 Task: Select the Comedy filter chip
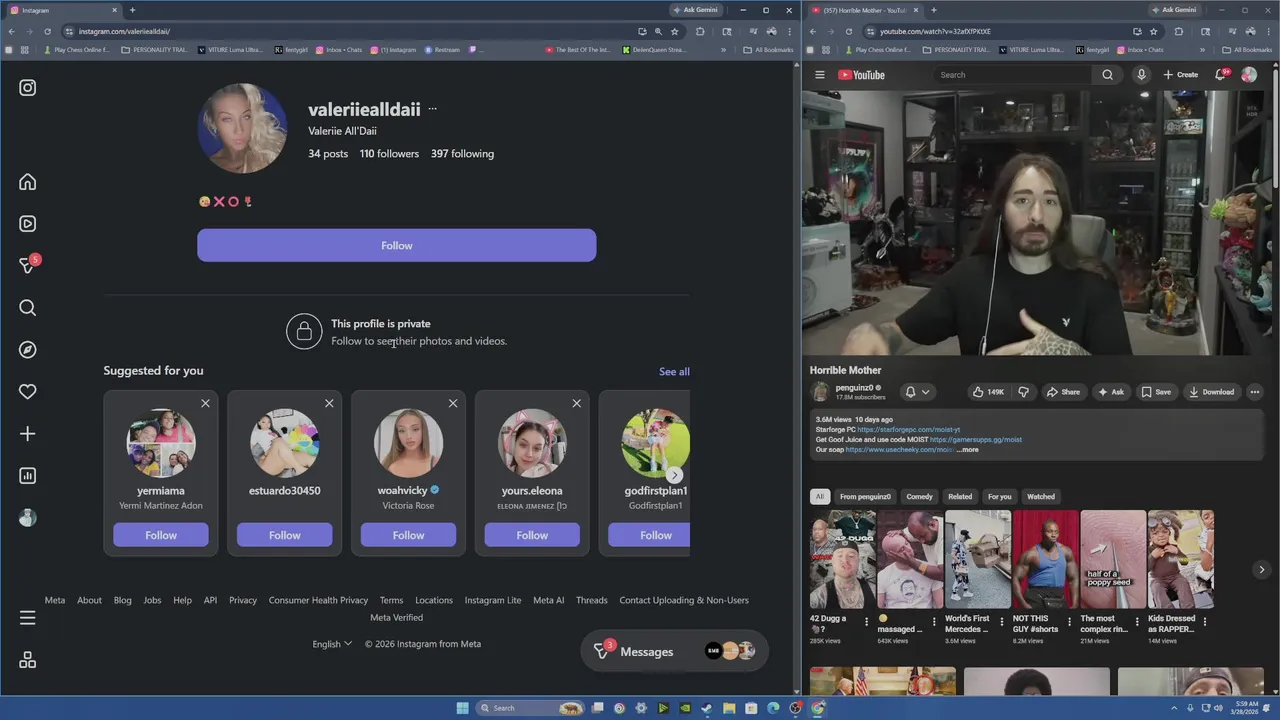coord(919,496)
